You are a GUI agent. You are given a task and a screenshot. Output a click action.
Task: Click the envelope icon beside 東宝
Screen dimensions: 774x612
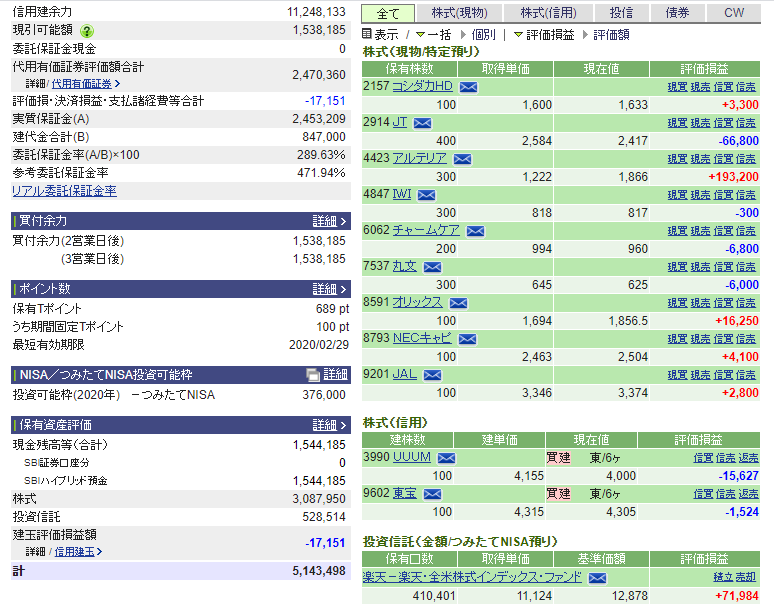(x=432, y=494)
